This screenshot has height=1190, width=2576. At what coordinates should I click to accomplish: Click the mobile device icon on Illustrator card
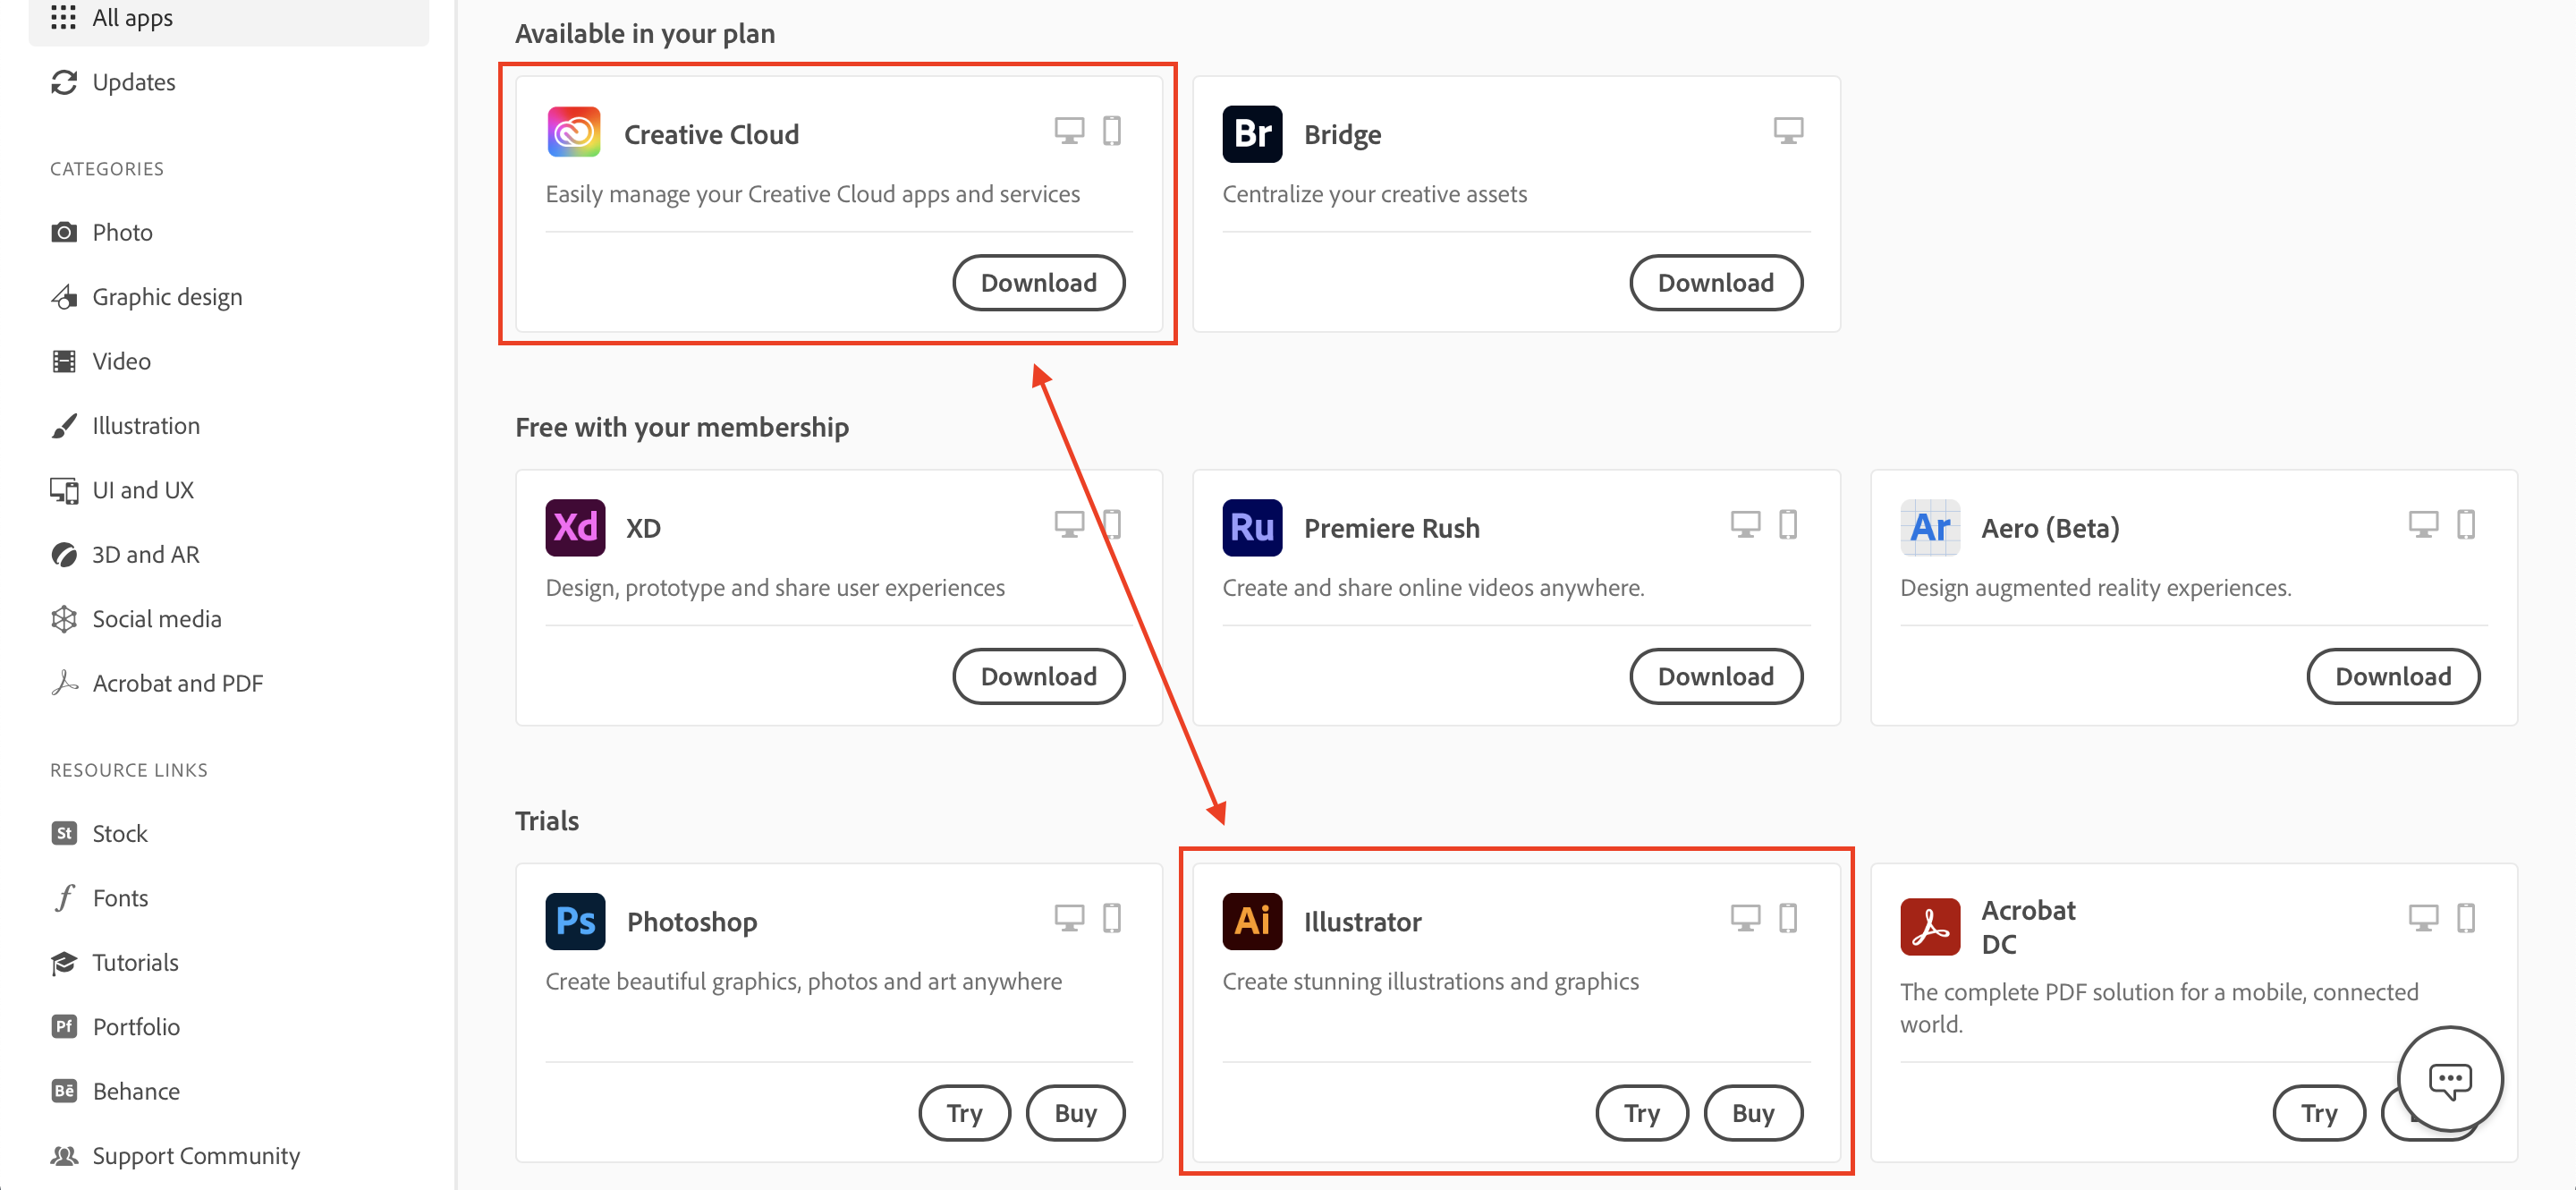[x=1789, y=917]
